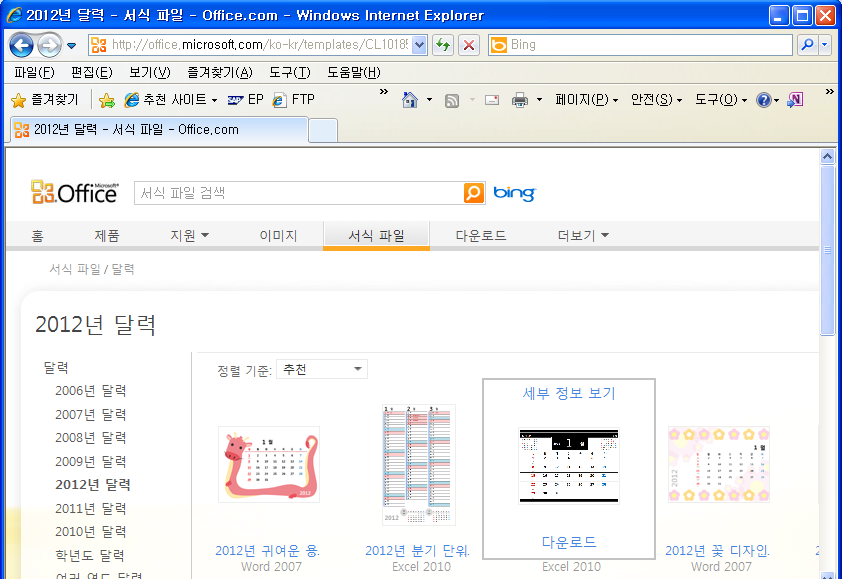The height and width of the screenshot is (579, 842).
Task: Open search provider options dropdown arrow
Action: tap(825, 45)
